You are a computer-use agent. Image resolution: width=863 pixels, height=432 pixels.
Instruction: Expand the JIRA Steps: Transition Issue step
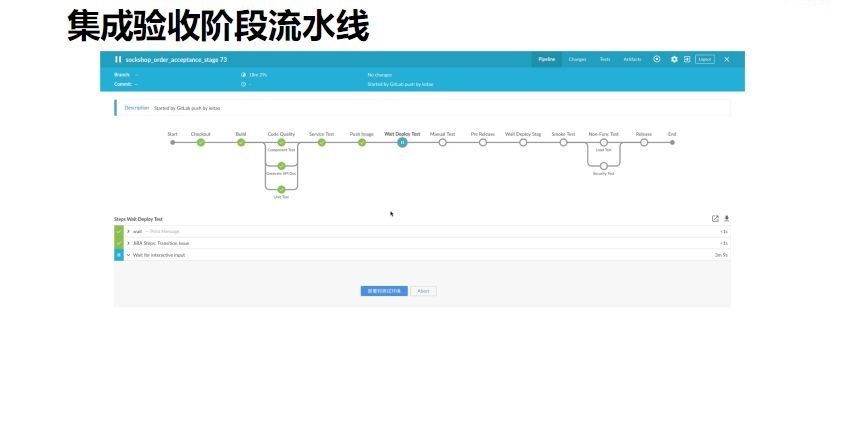click(128, 243)
